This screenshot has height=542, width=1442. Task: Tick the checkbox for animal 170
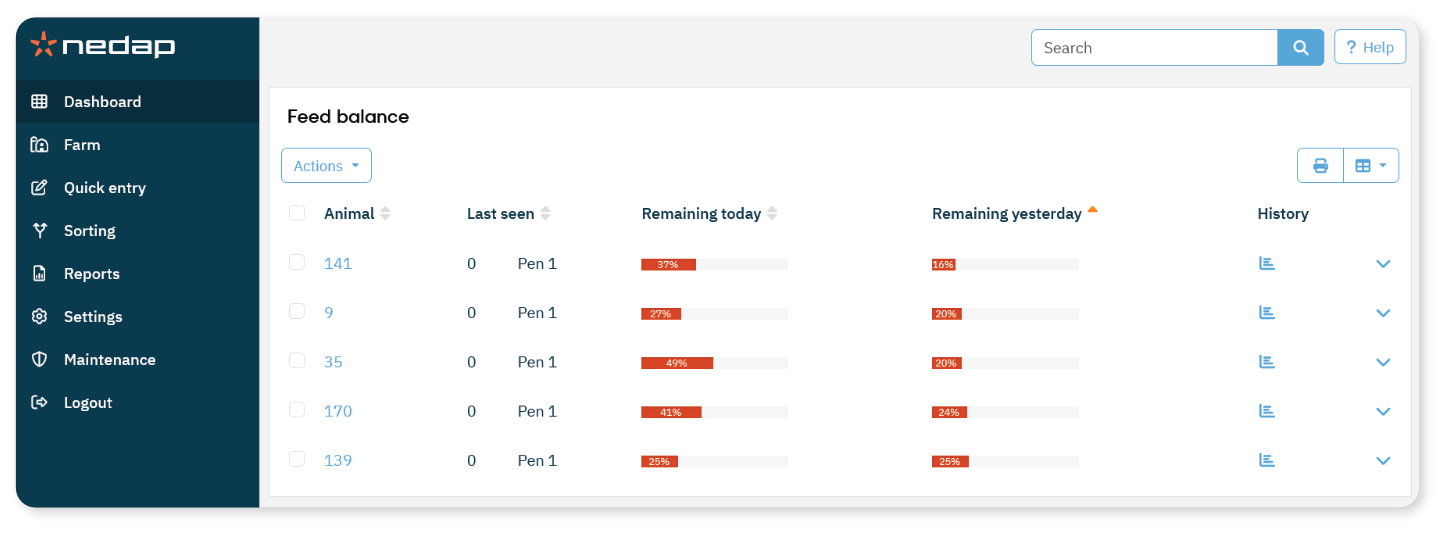pos(297,410)
